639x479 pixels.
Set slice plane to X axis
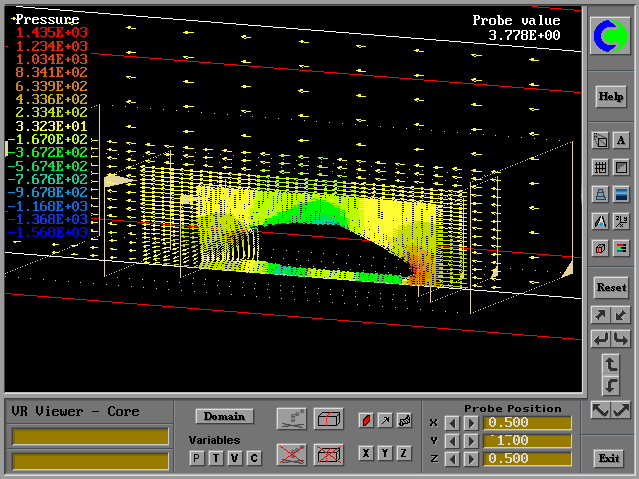click(366, 453)
